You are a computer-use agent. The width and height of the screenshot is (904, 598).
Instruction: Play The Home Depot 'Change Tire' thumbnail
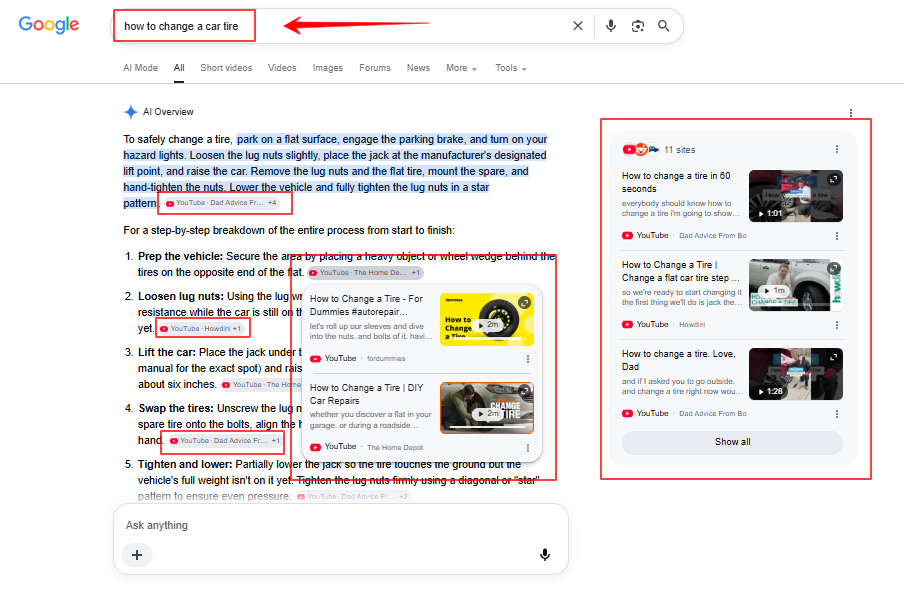point(487,408)
